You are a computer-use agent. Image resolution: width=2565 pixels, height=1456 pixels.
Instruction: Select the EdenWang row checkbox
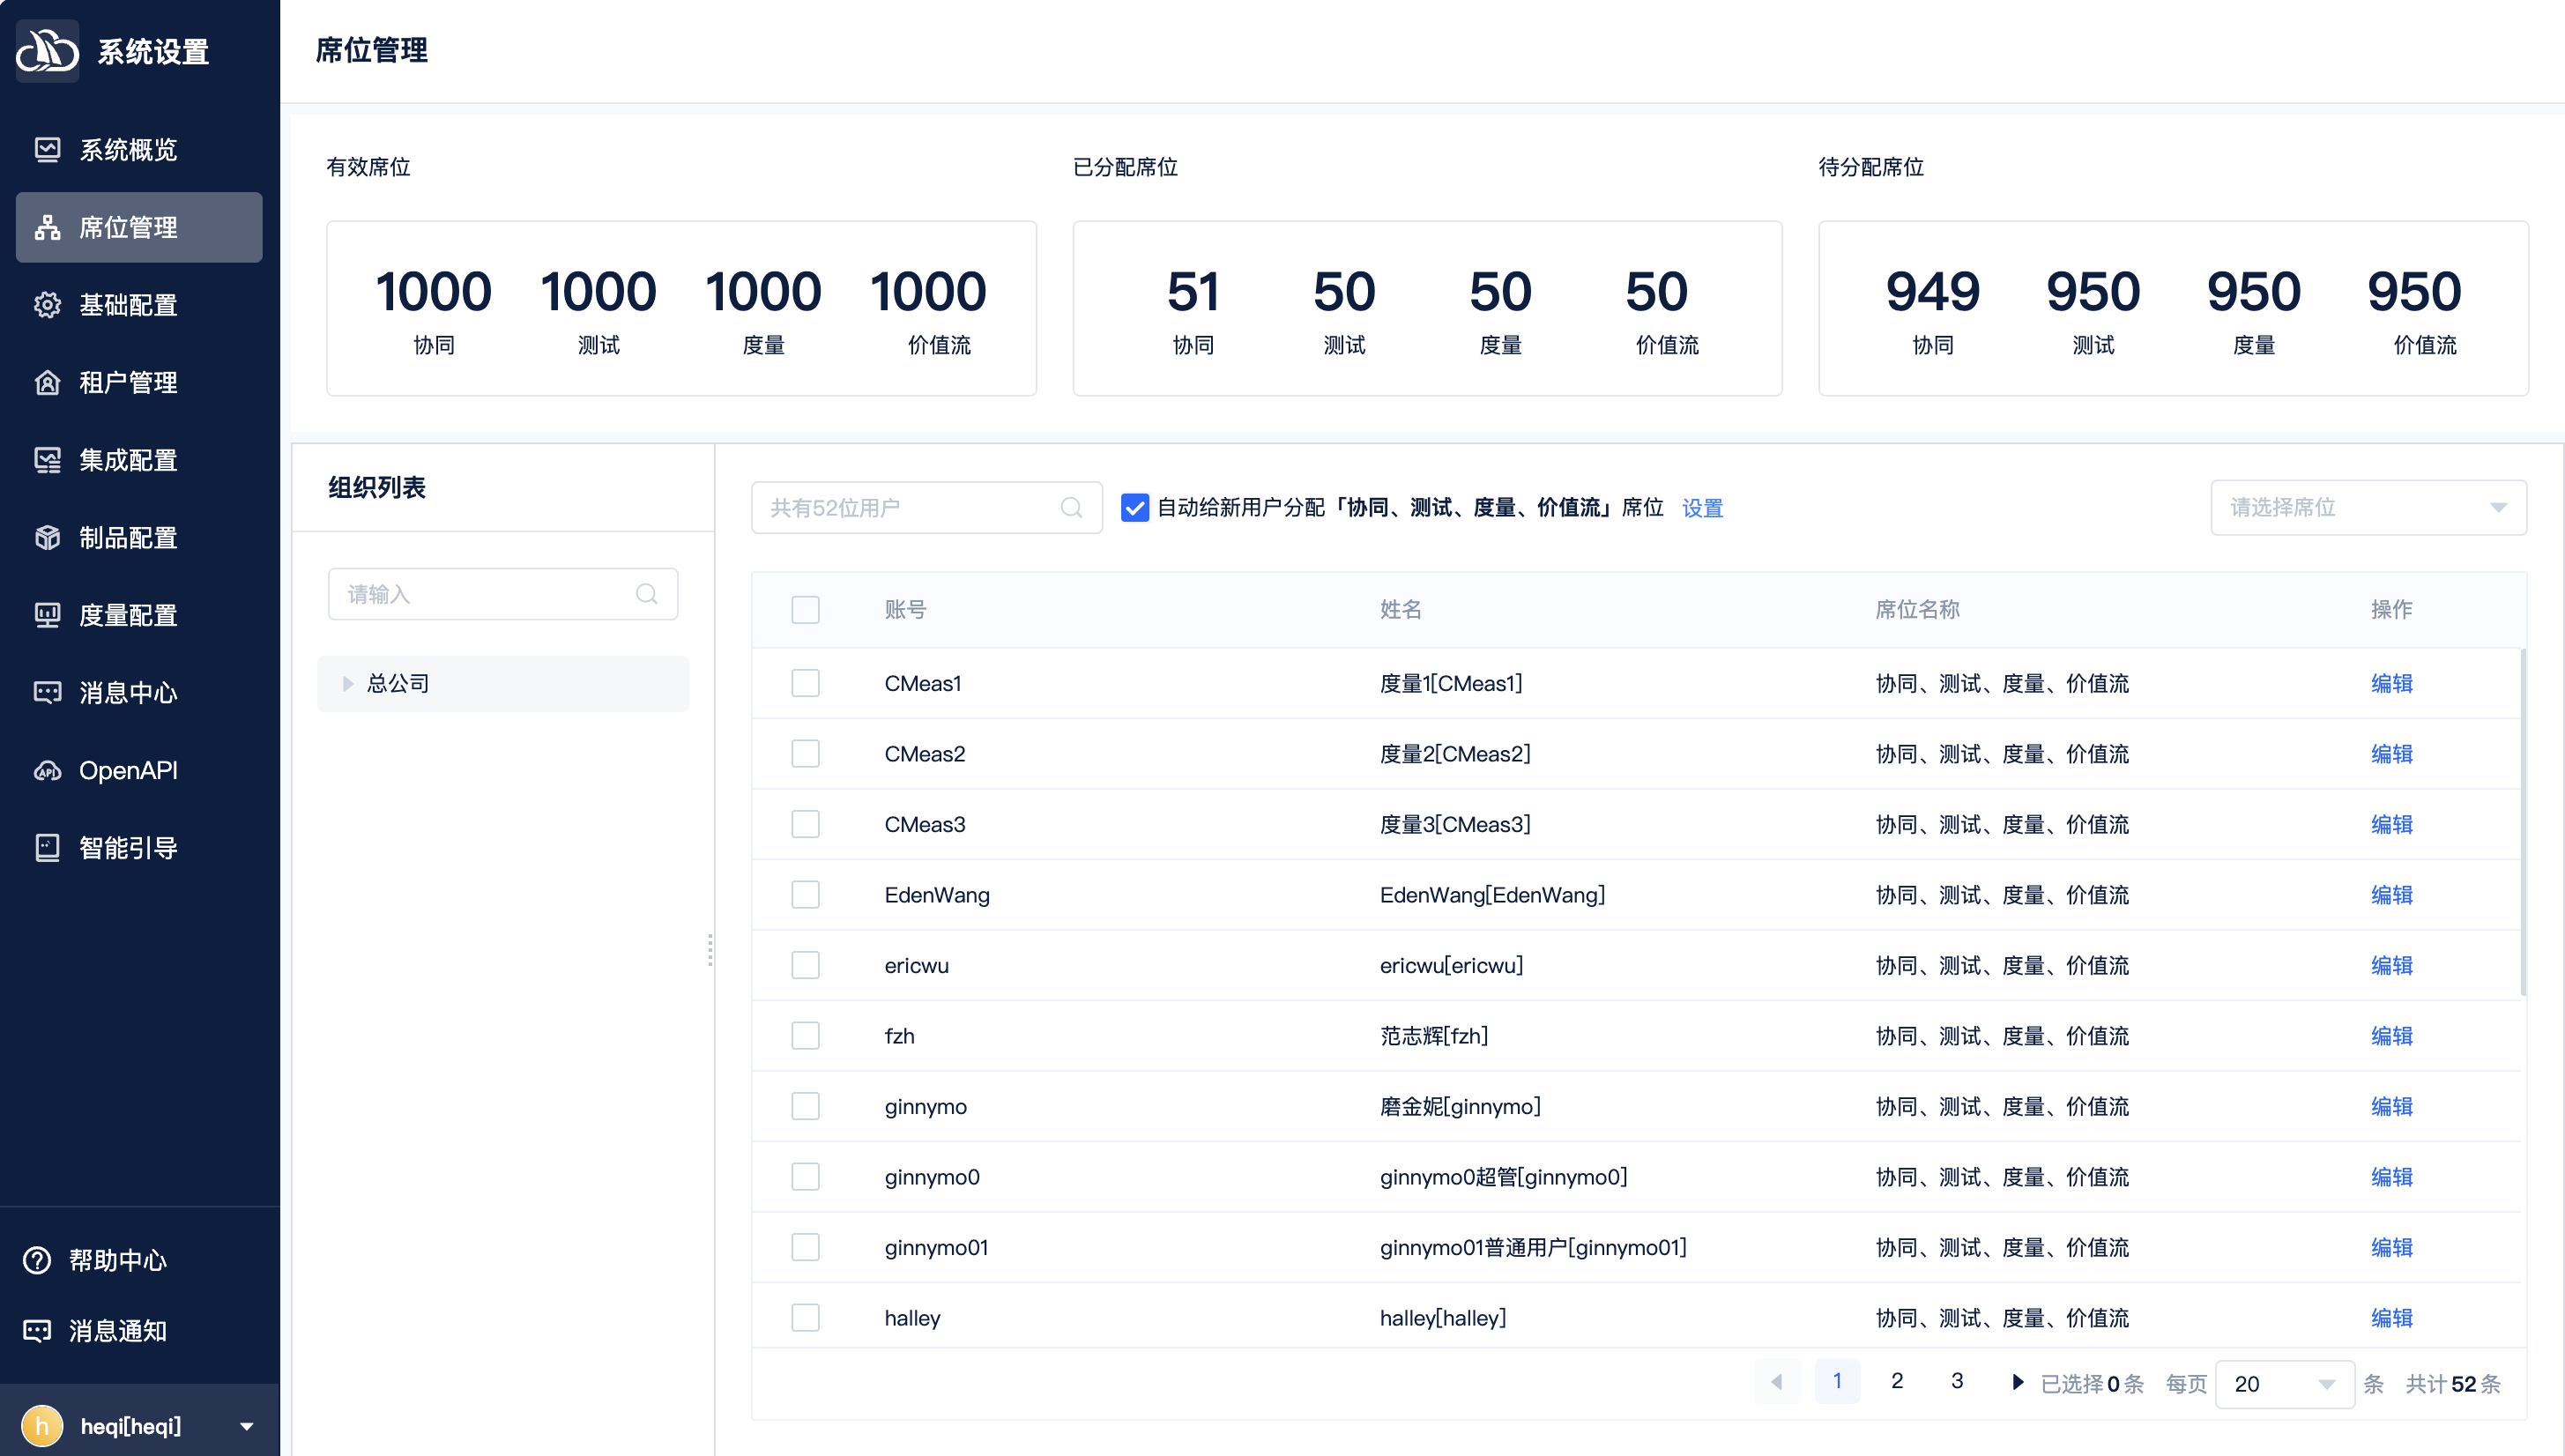805,895
